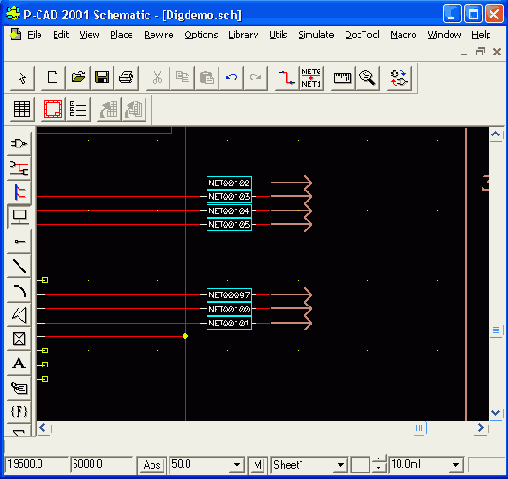Open the Library menu

[243, 35]
